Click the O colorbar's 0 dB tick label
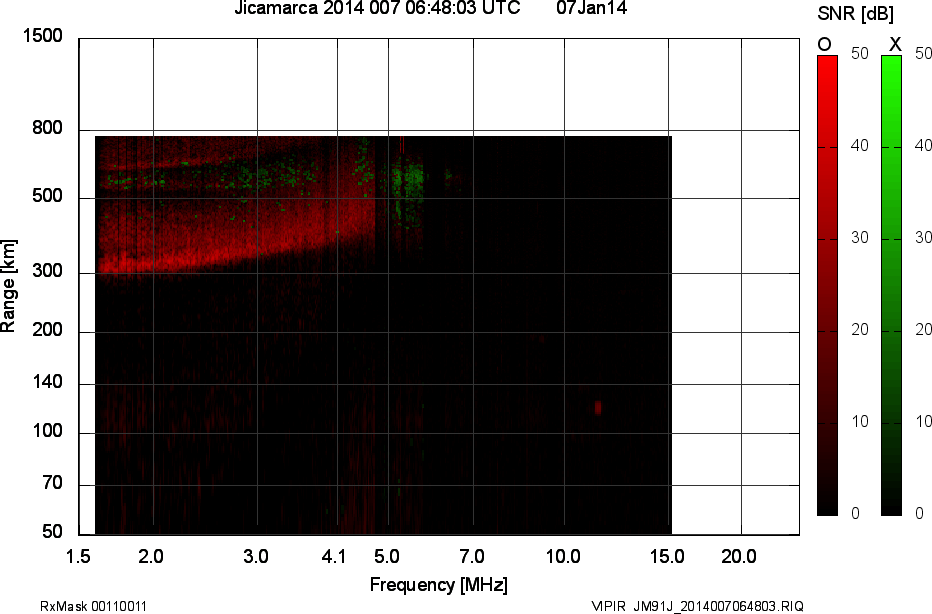Image resolution: width=932 pixels, height=614 pixels. coord(855,514)
